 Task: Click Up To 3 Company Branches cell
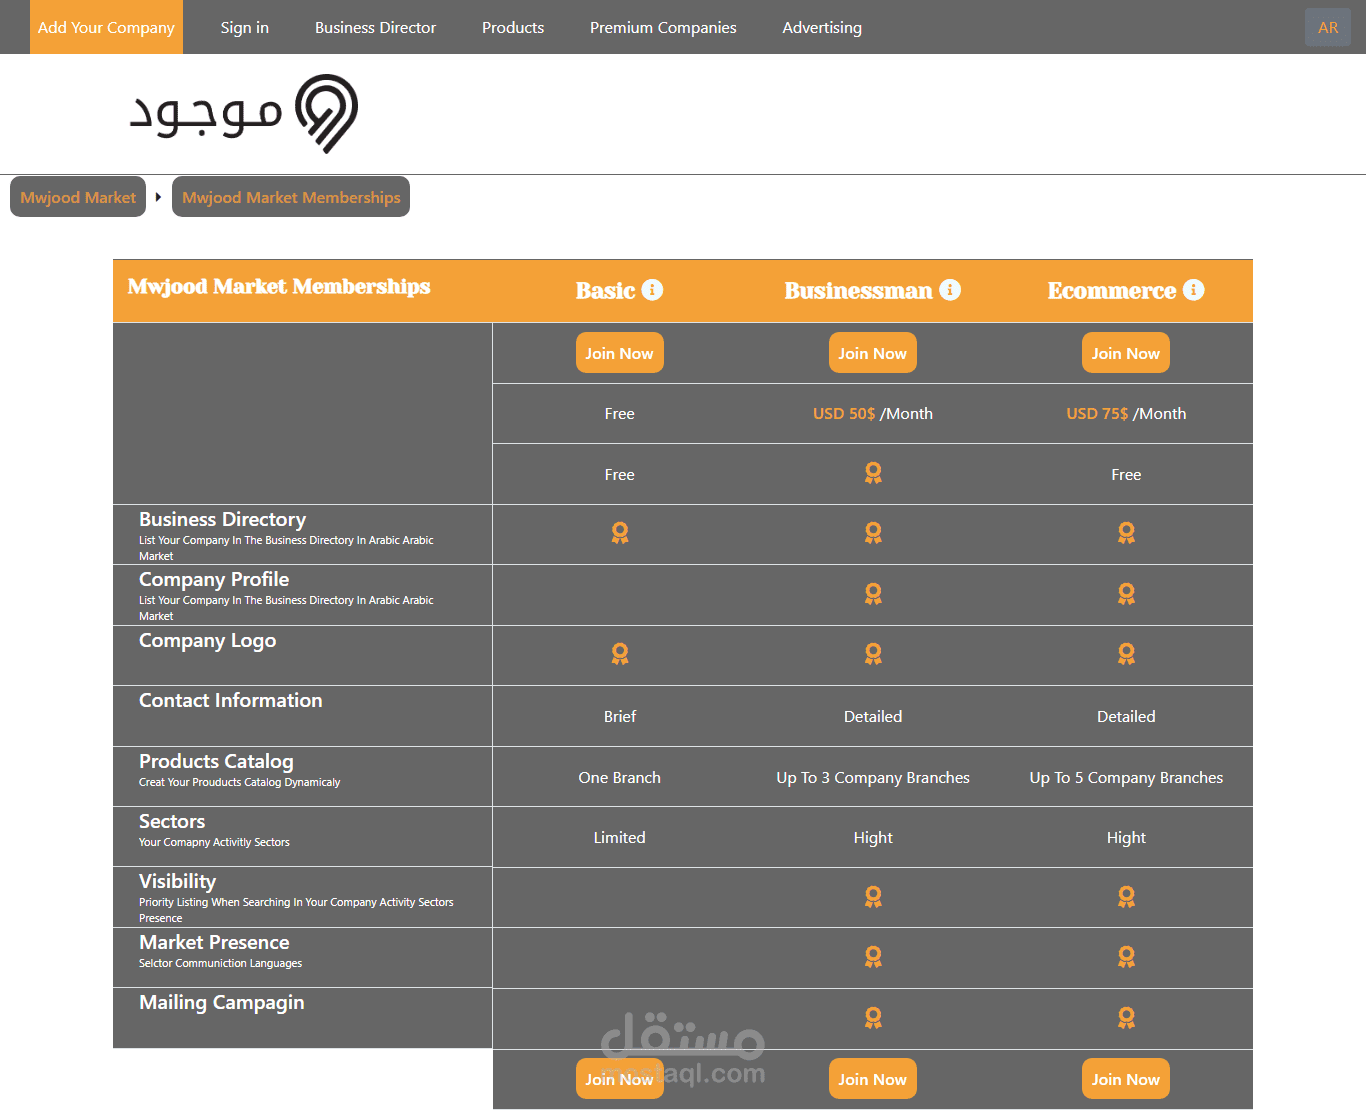coord(873,778)
